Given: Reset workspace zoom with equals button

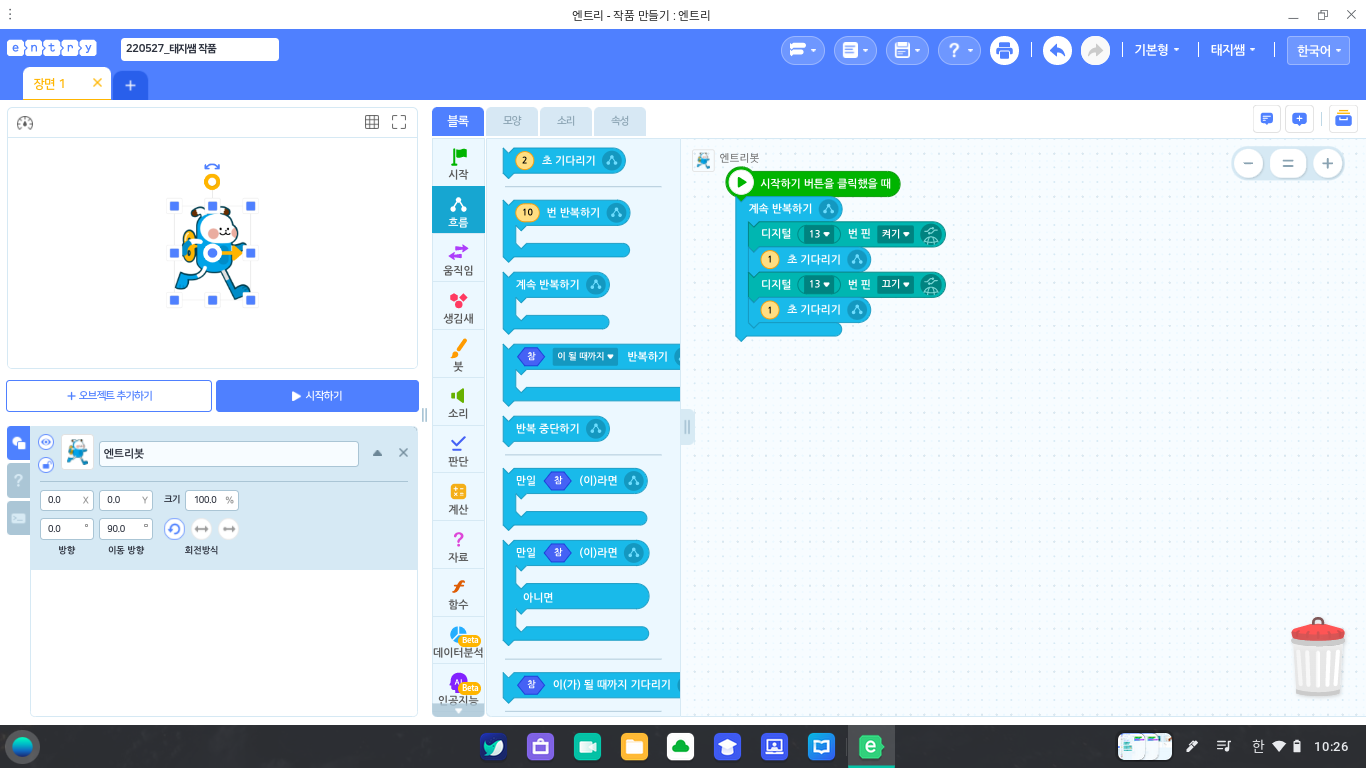Looking at the screenshot, I should 1288,163.
